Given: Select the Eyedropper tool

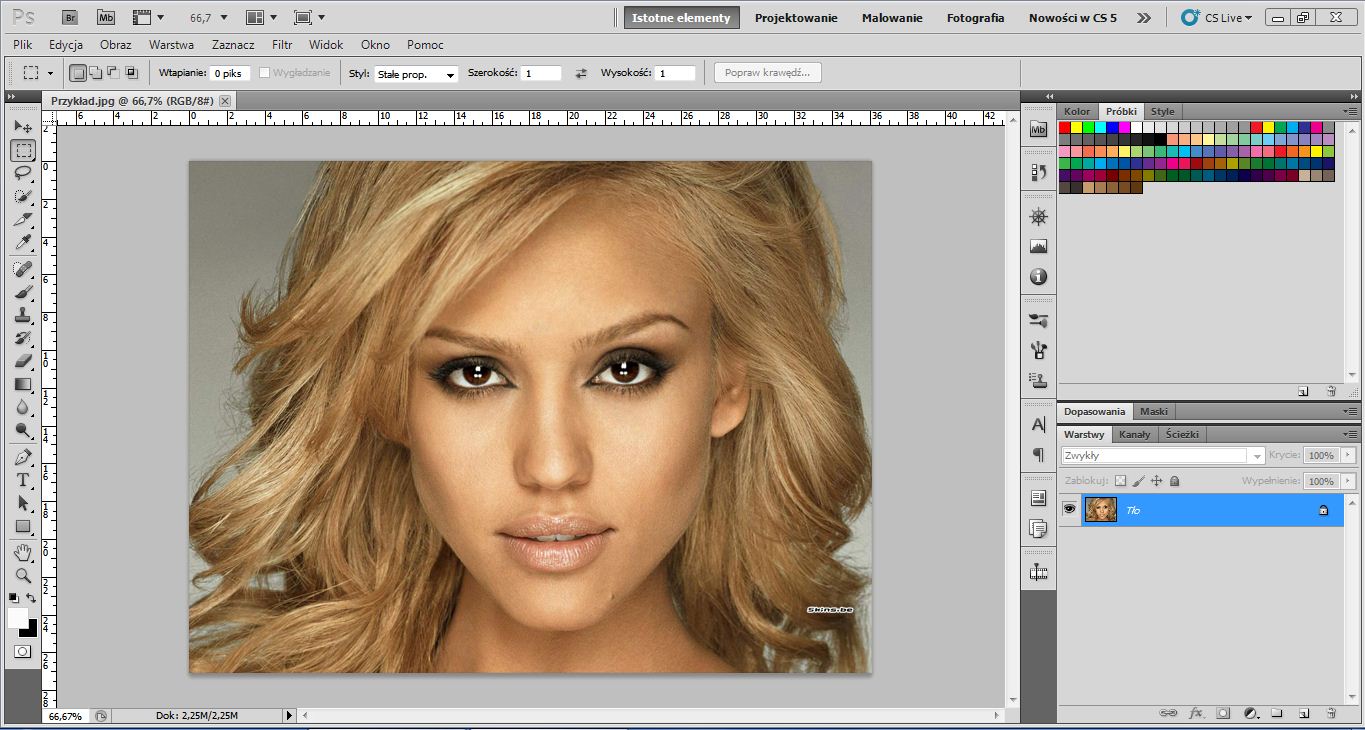Looking at the screenshot, I should pyautogui.click(x=23, y=242).
